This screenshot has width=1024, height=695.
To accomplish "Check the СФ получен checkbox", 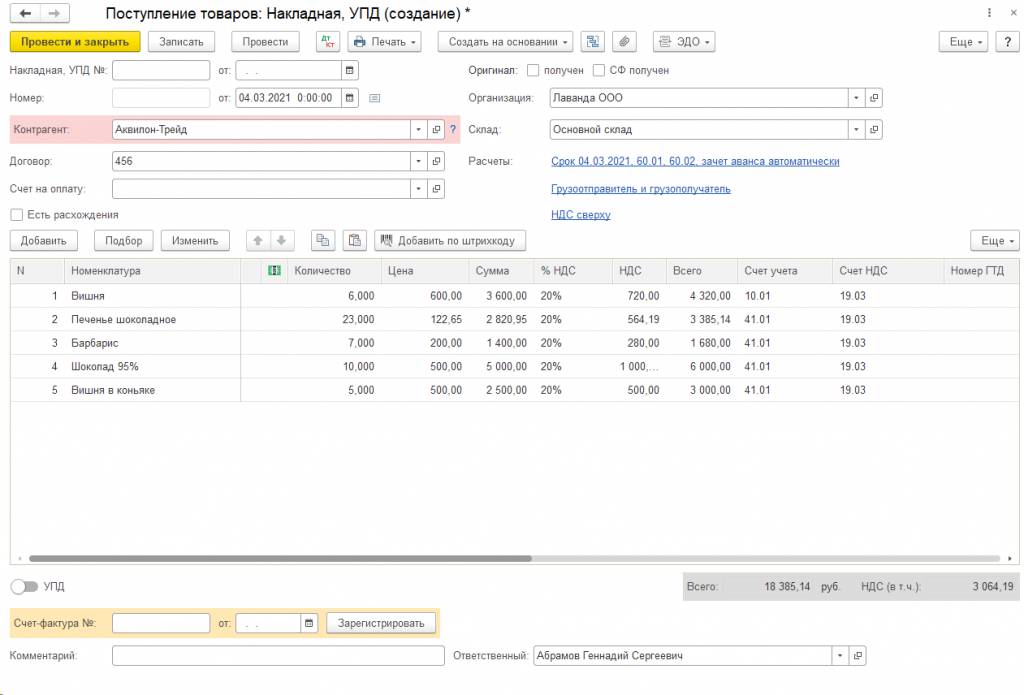I will (599, 71).
